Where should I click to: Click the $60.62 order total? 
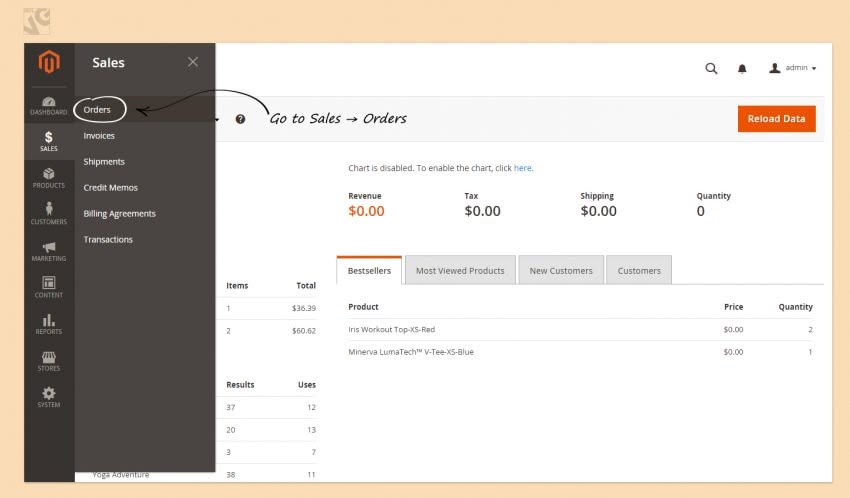[x=304, y=331]
